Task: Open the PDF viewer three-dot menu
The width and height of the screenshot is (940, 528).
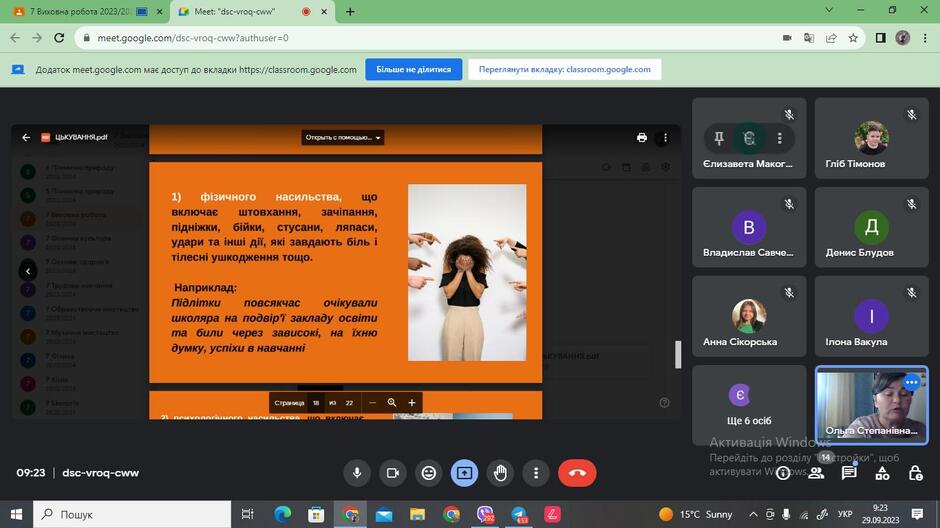Action: (x=665, y=137)
